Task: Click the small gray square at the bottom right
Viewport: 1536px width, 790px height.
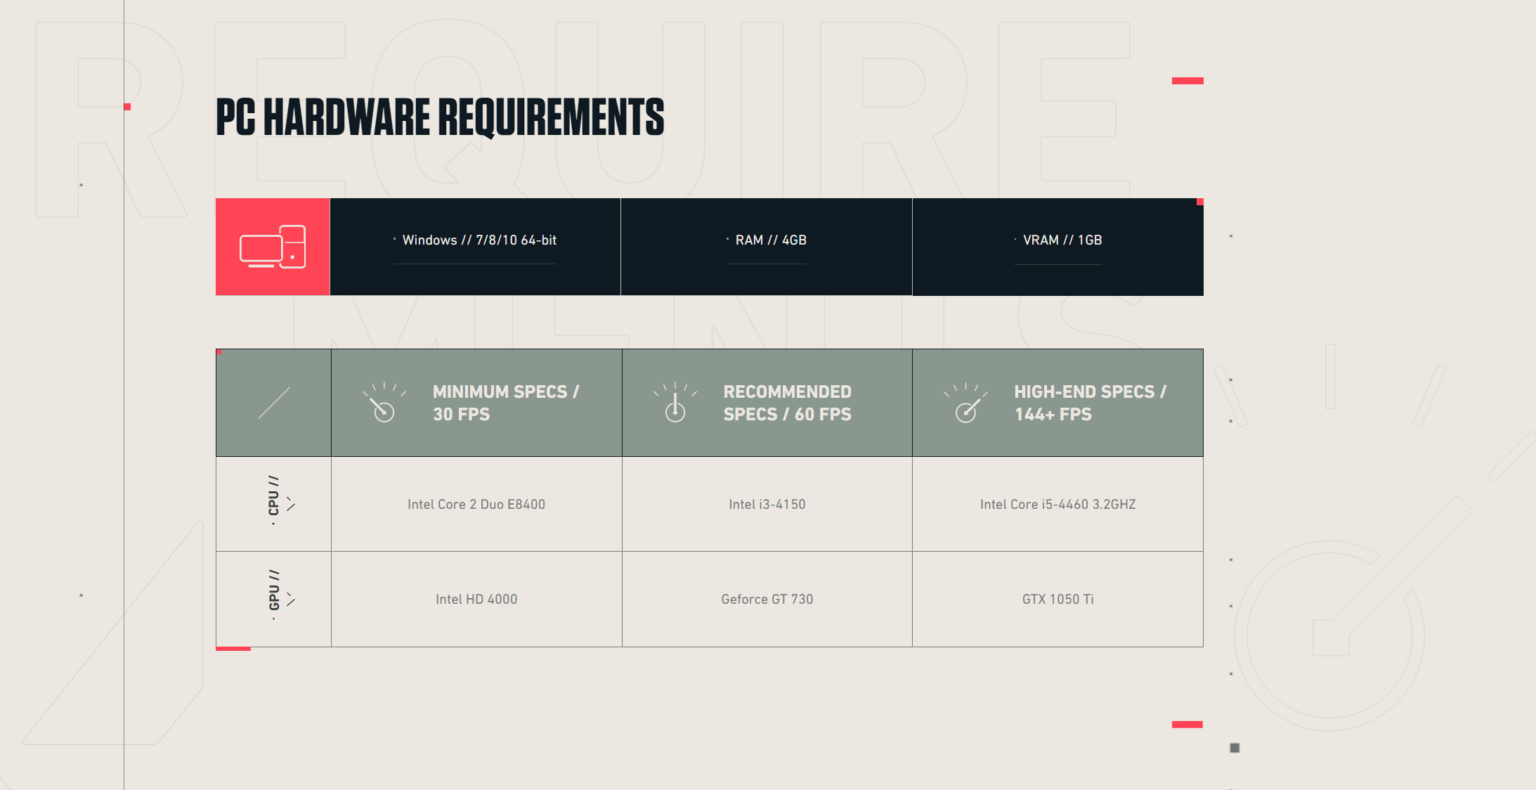Action: point(1234,748)
